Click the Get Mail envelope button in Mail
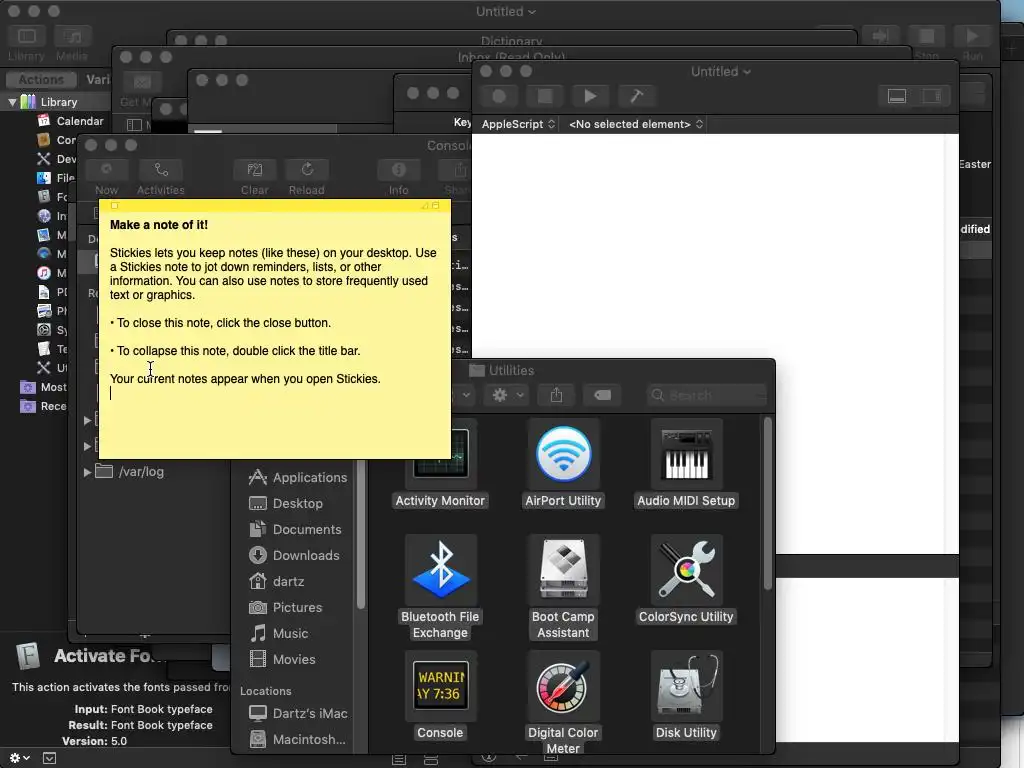Viewport: 1024px width, 768px height. click(x=142, y=82)
